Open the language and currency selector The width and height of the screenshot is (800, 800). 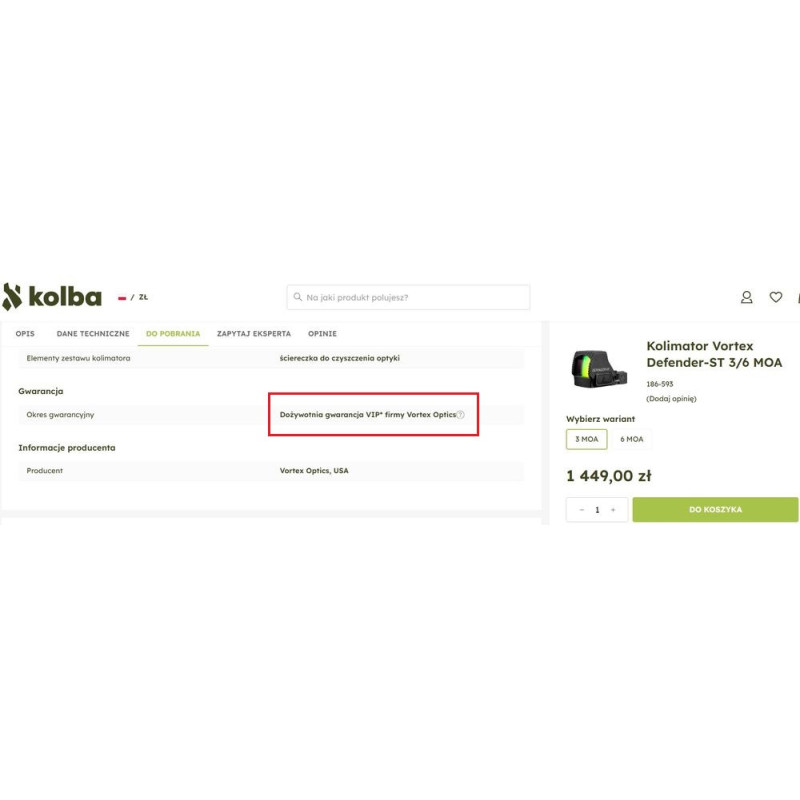[133, 297]
